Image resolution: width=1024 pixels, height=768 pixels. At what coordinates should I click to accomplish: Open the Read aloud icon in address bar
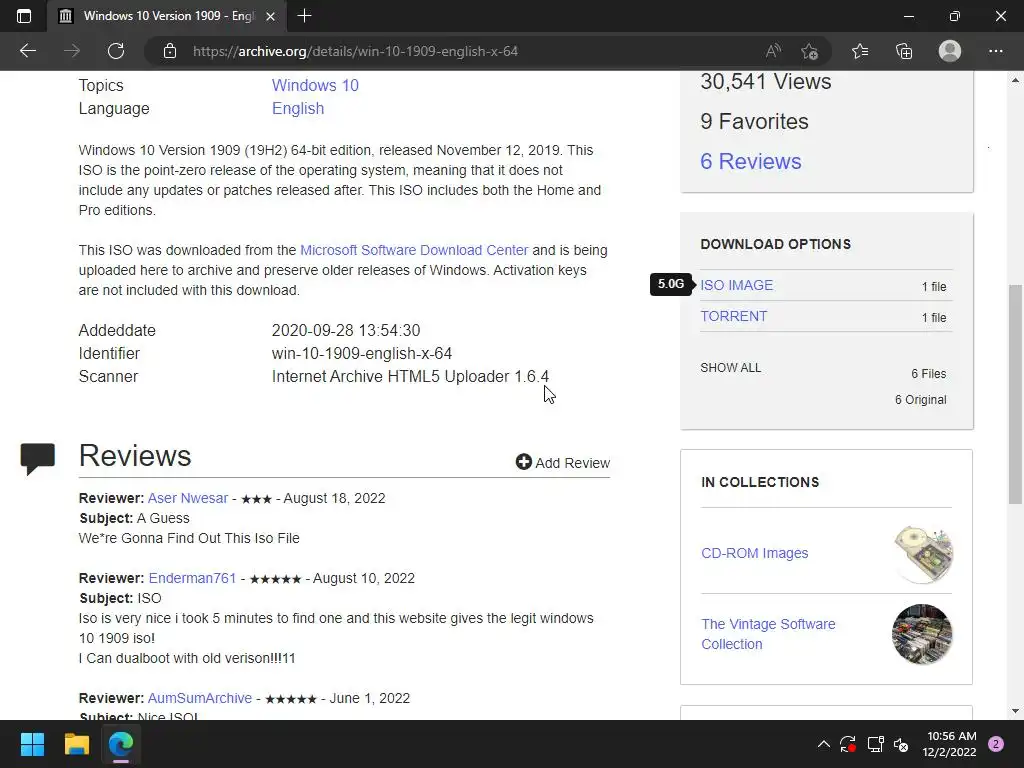click(x=773, y=51)
